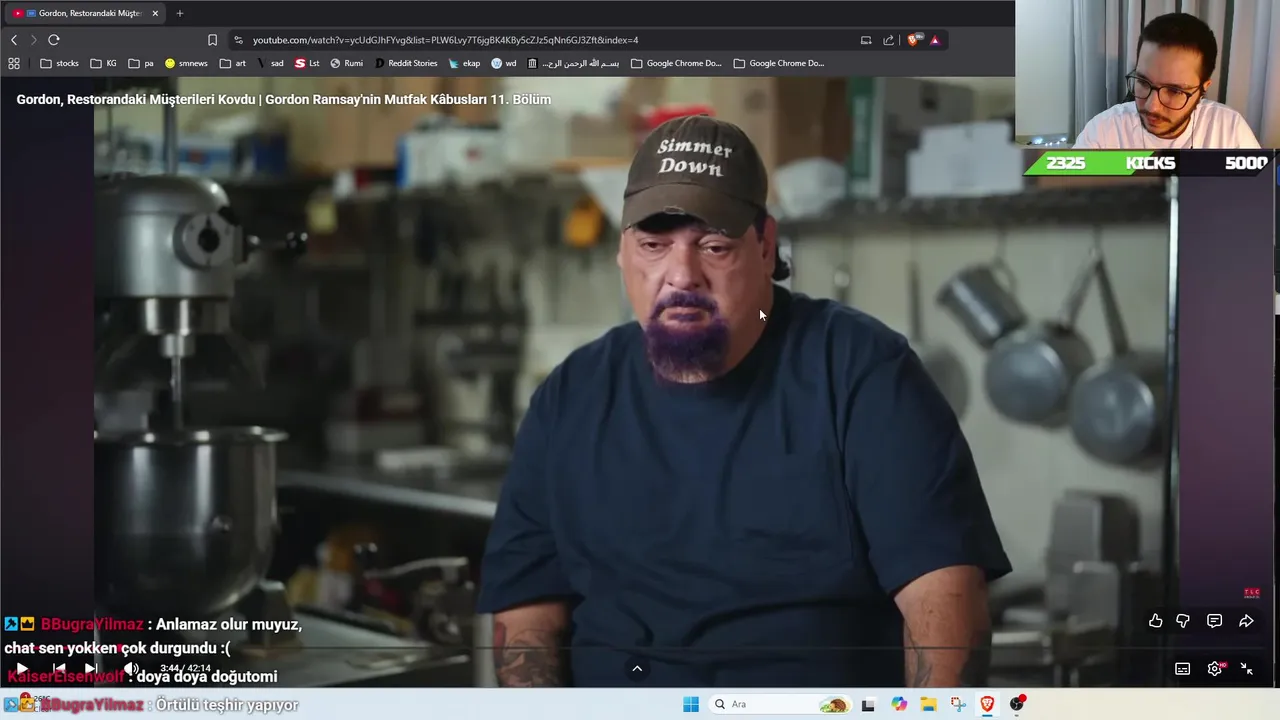Screen dimensions: 1280x720
Task: Open the smnews bookmark
Action: coord(186,63)
